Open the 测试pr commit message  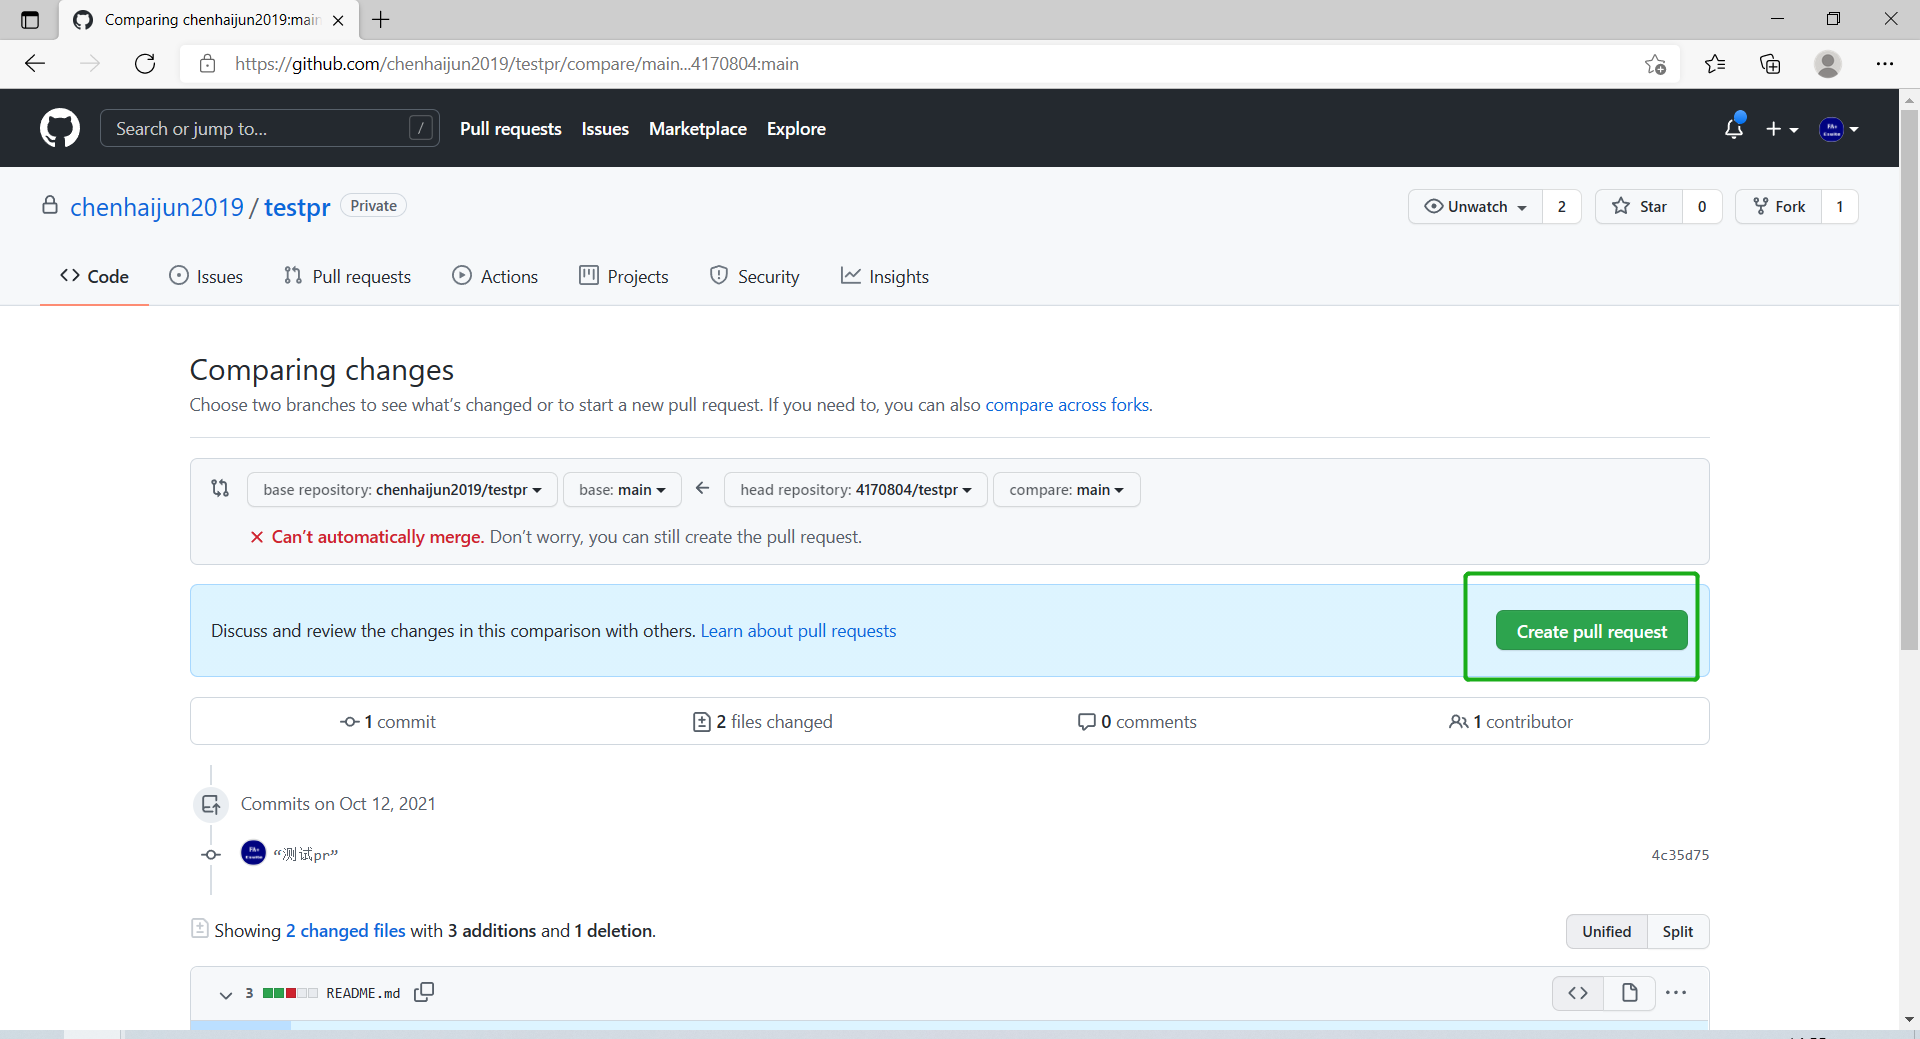306,855
